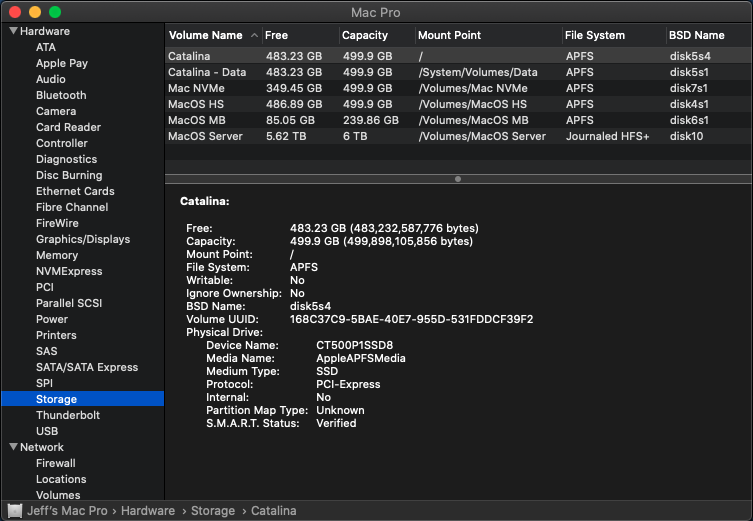This screenshot has width=753, height=521.
Task: Select PCI in the sidebar
Action: [x=45, y=287]
